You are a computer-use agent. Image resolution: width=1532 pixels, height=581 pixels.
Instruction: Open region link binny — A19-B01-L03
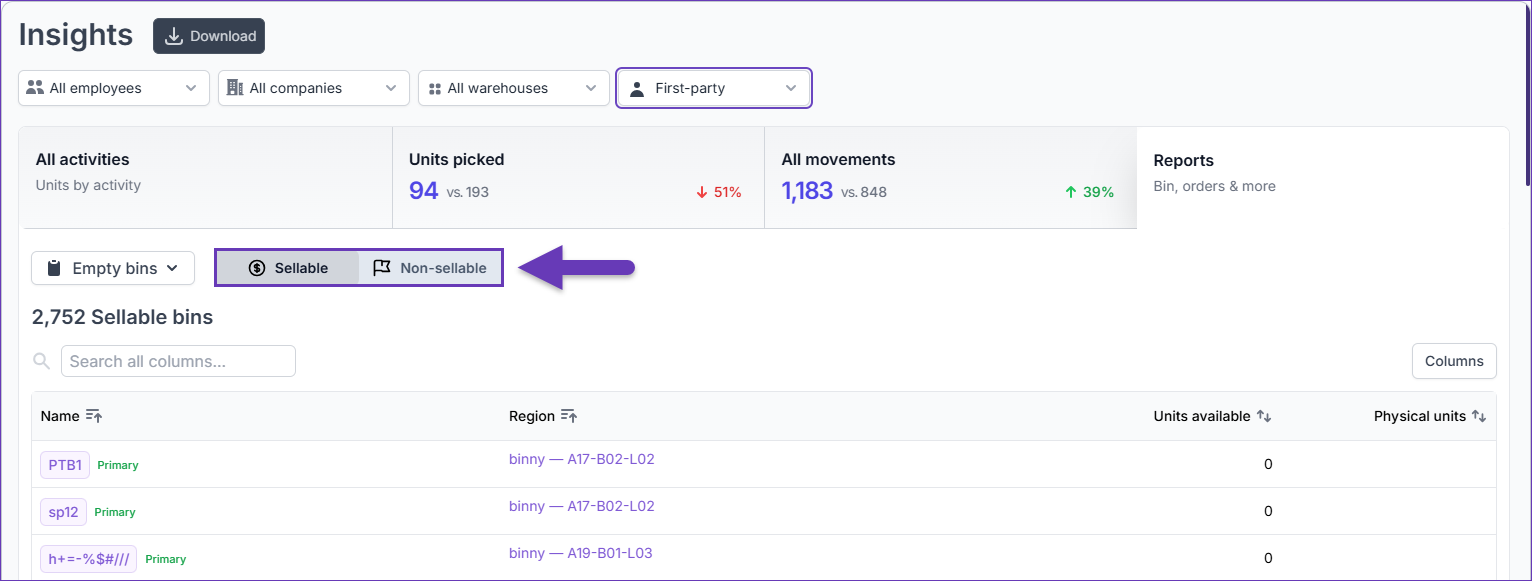click(x=581, y=553)
